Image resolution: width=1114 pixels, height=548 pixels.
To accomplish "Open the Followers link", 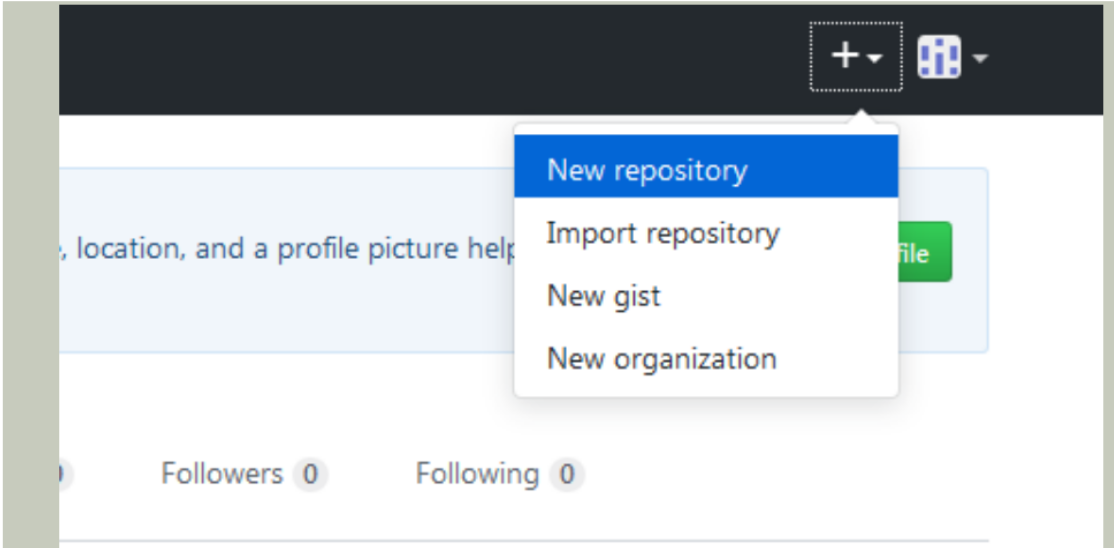I will click(222, 473).
